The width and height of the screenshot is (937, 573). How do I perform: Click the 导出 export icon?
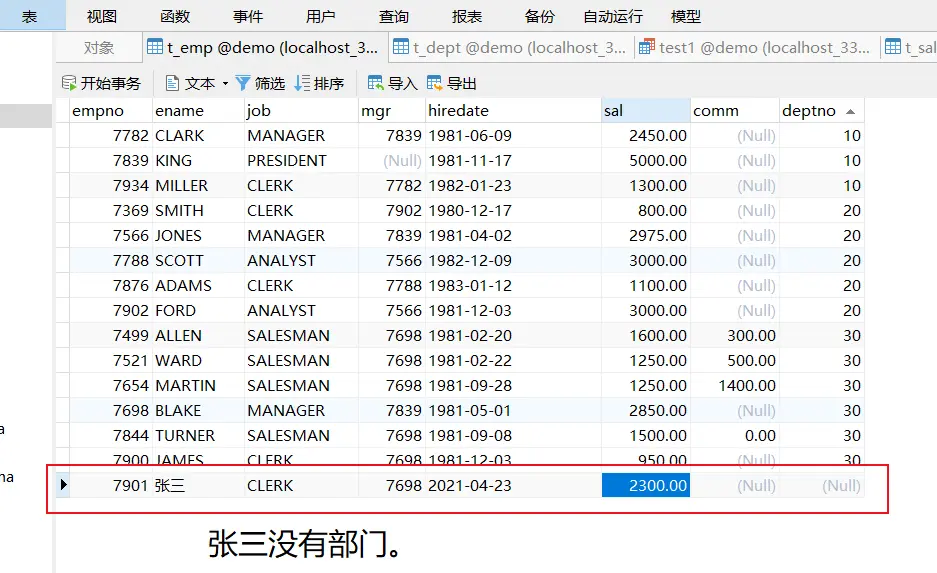(434, 83)
